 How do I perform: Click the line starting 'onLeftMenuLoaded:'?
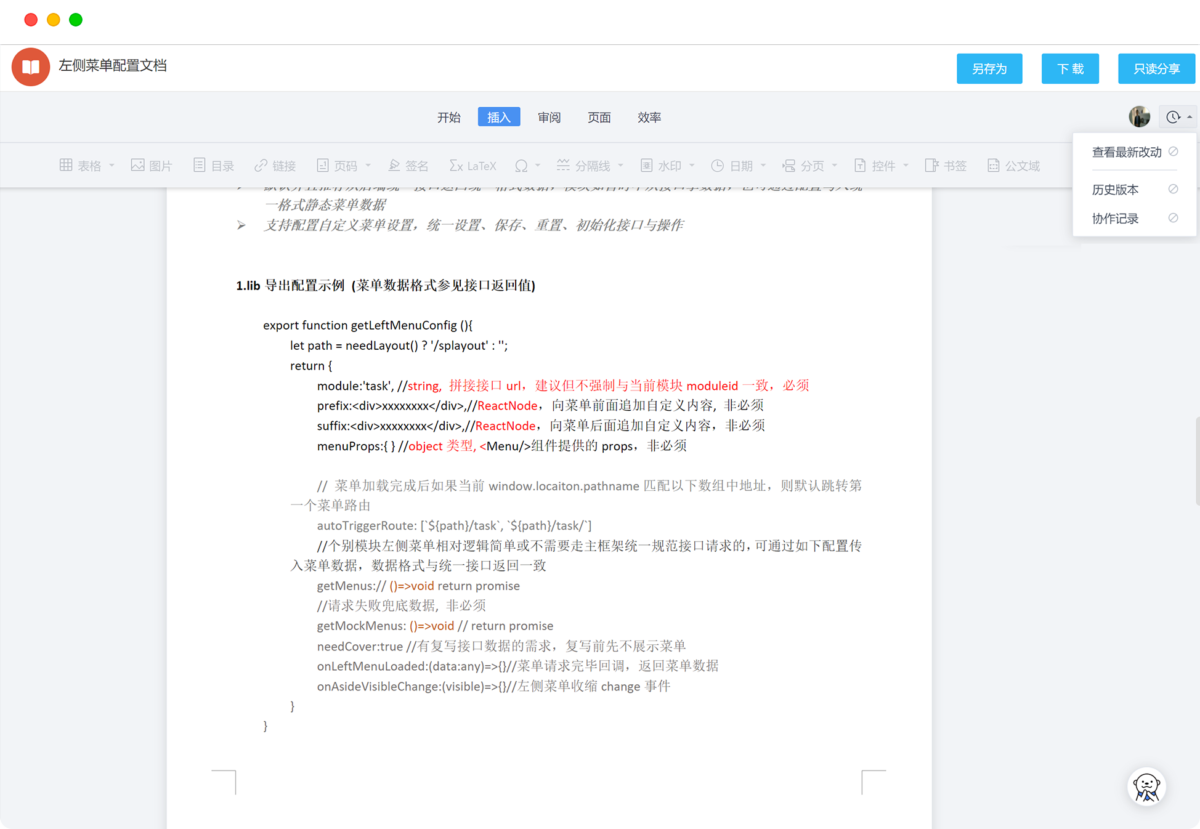pos(518,666)
